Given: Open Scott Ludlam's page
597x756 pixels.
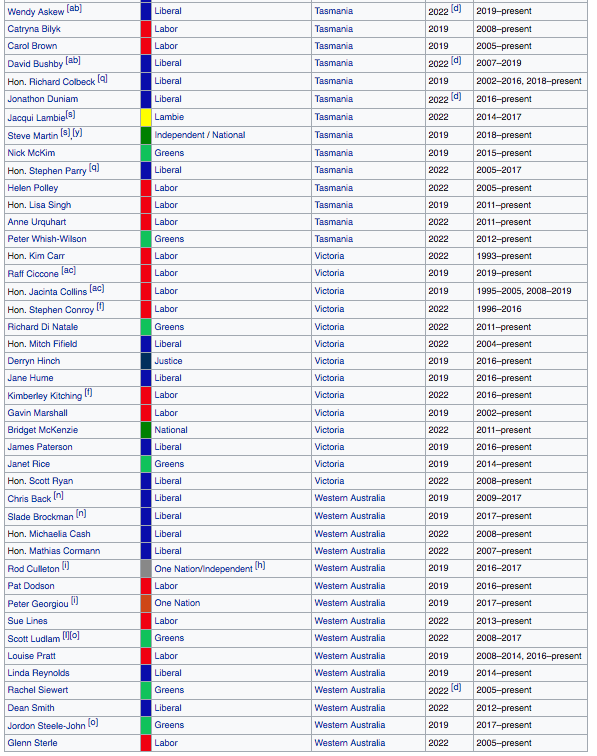Looking at the screenshot, I should (33, 639).
